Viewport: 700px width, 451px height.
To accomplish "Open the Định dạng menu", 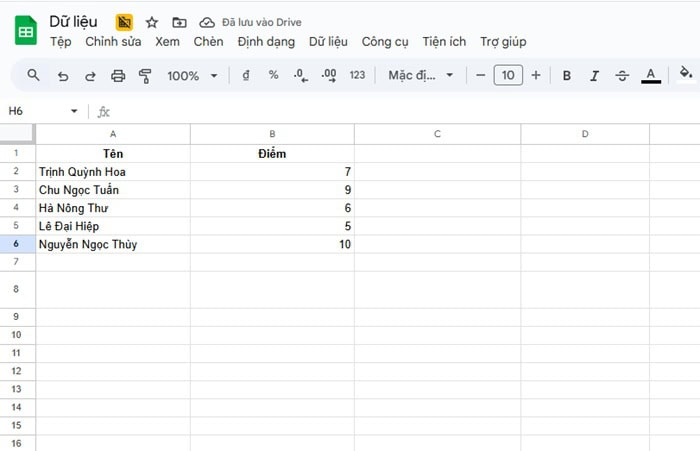I will [x=266, y=42].
